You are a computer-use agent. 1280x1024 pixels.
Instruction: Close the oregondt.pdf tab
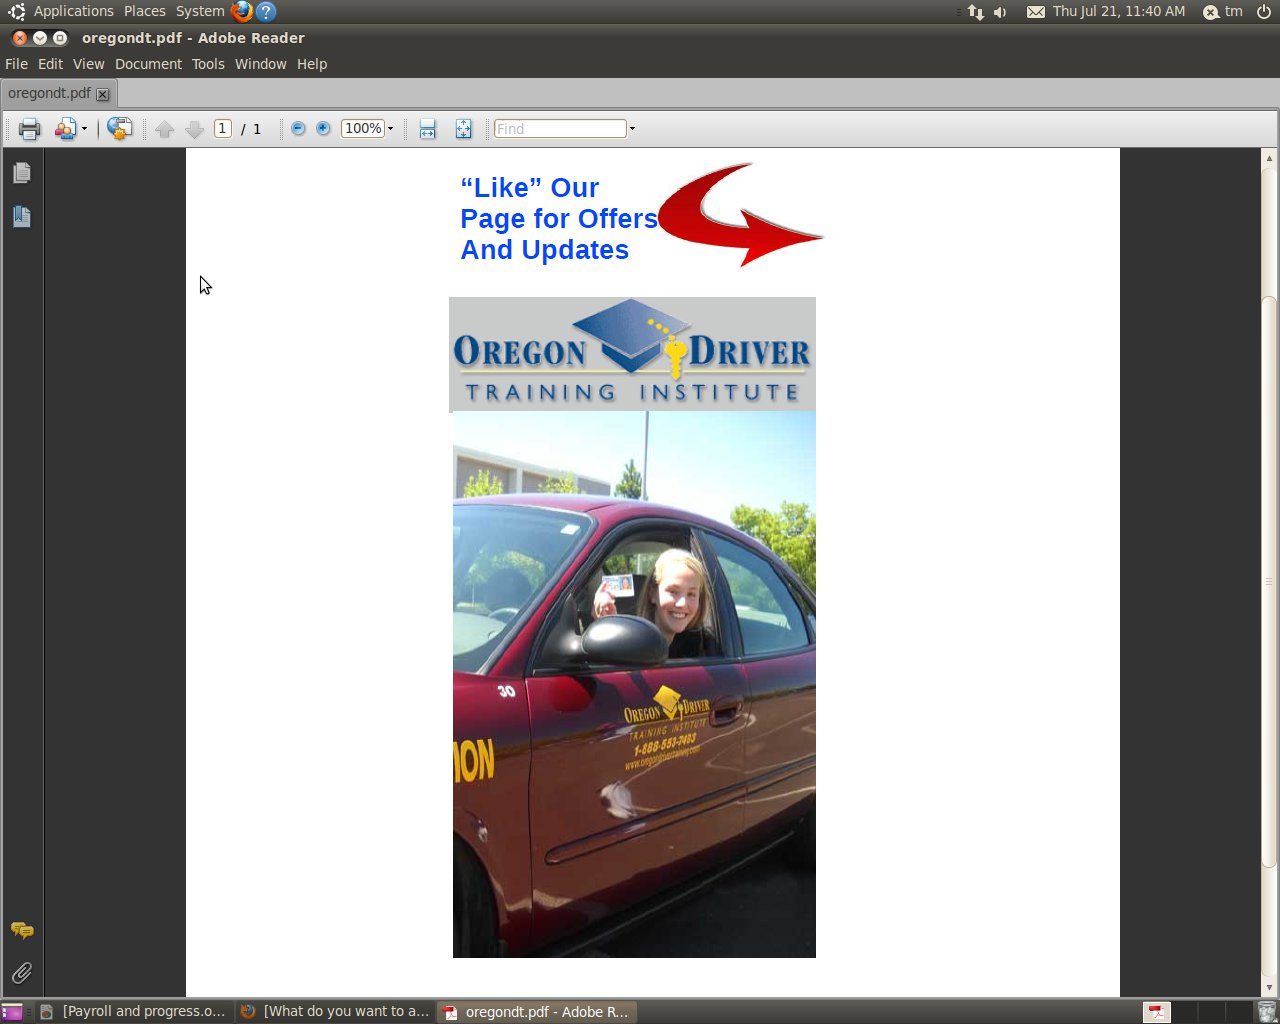click(102, 94)
